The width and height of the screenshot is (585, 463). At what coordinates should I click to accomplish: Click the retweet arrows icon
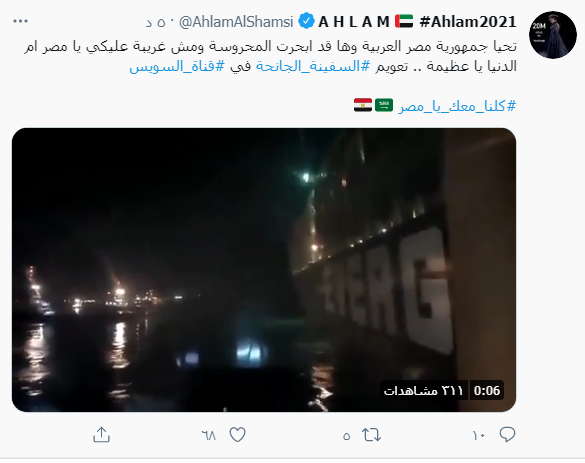click(x=371, y=435)
